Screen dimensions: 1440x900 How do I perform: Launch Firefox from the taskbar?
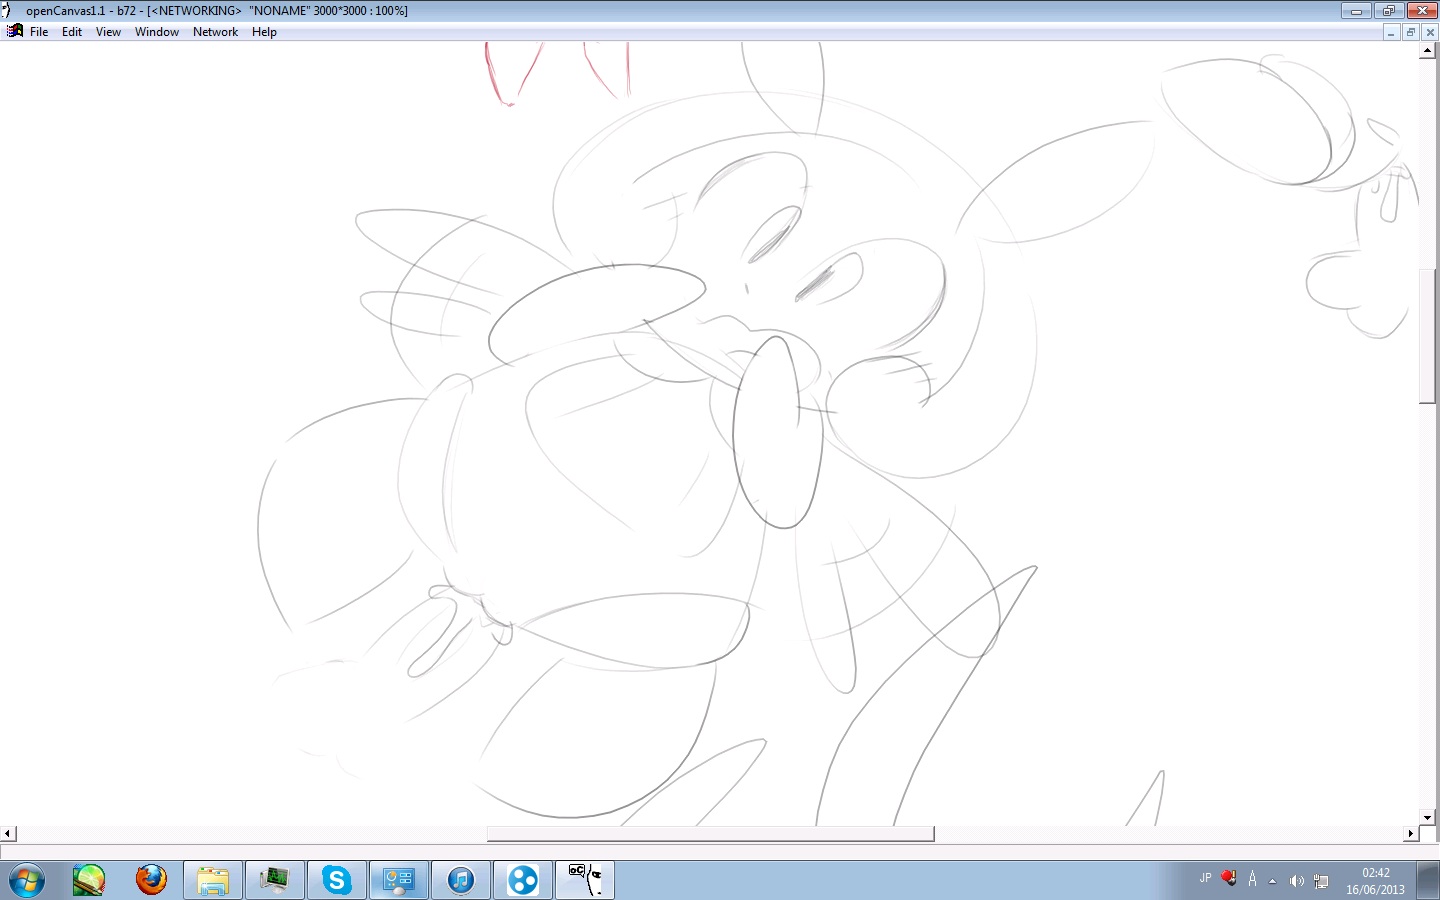coord(151,880)
